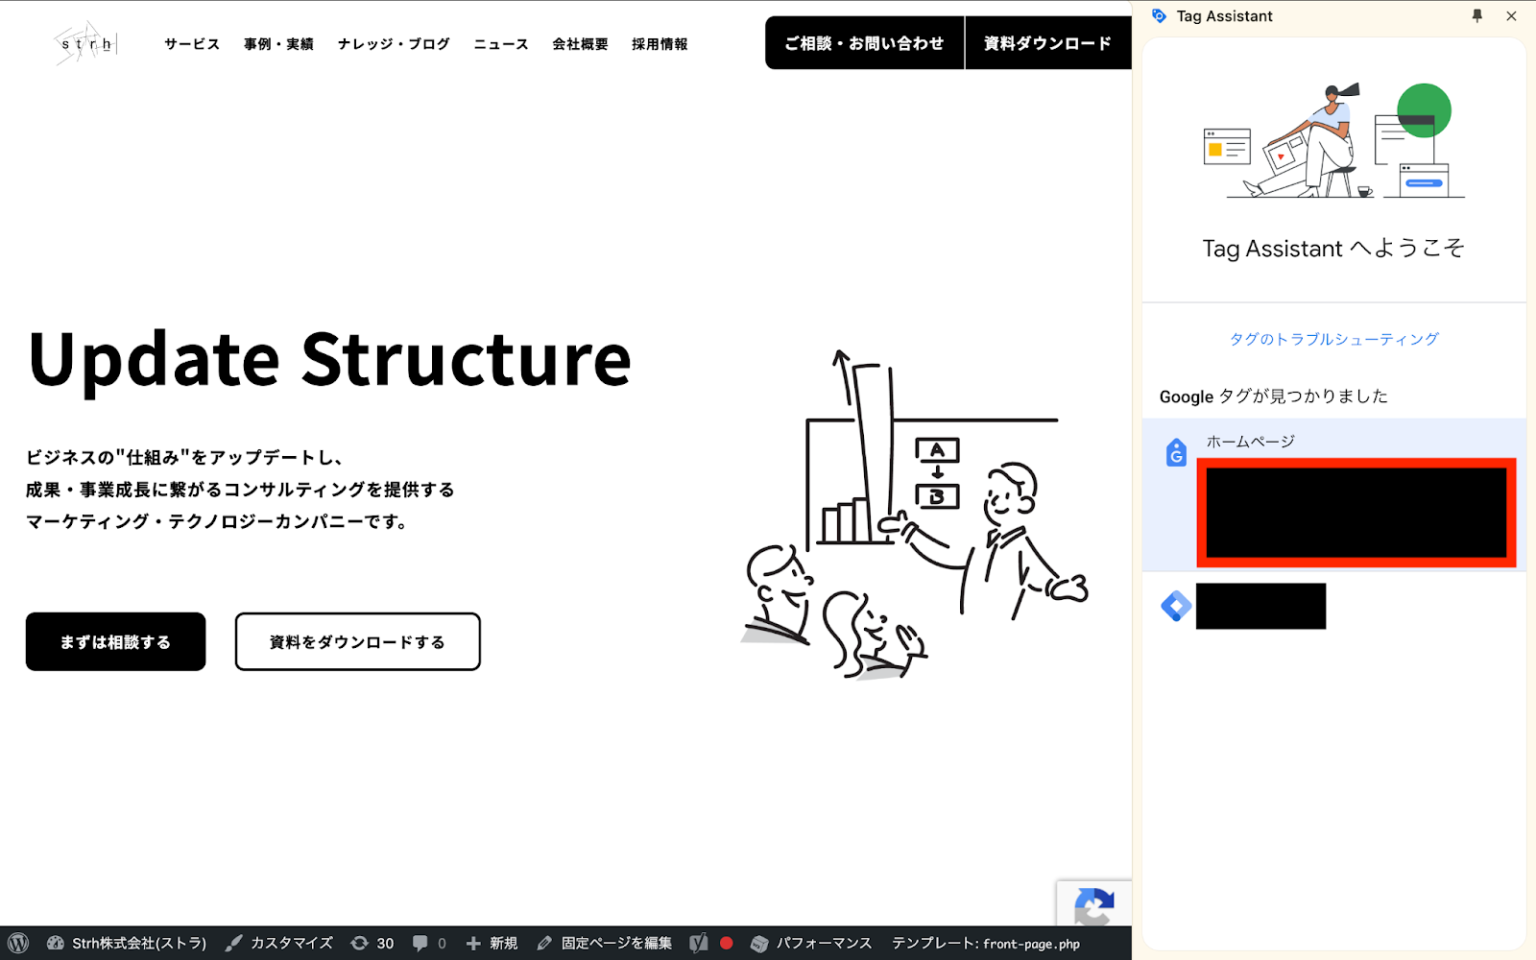Click the パフォーマンス gauge icon
Viewport: 1536px width, 960px height.
click(x=761, y=942)
